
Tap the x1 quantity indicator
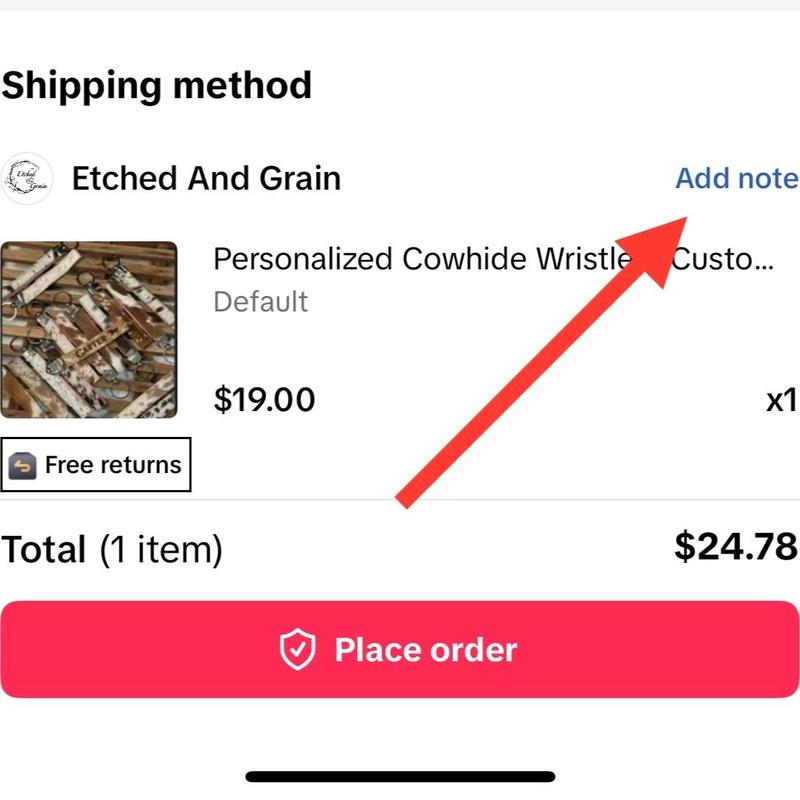(782, 400)
